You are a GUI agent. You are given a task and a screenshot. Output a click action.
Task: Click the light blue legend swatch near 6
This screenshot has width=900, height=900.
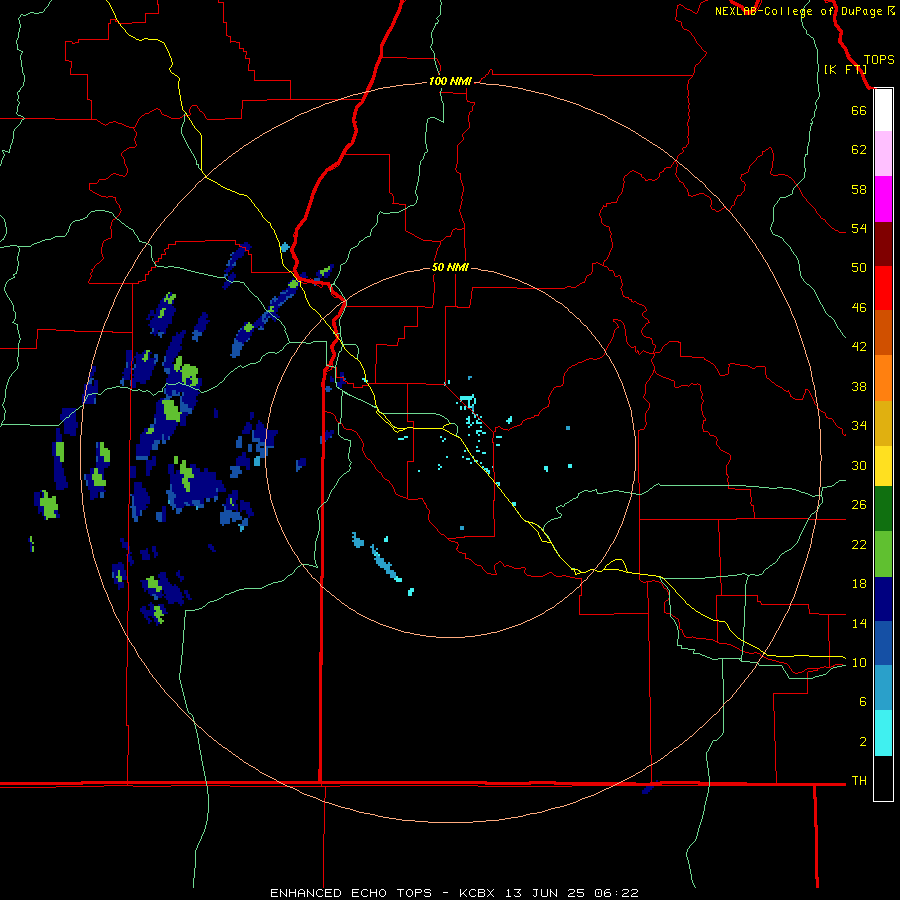883,688
